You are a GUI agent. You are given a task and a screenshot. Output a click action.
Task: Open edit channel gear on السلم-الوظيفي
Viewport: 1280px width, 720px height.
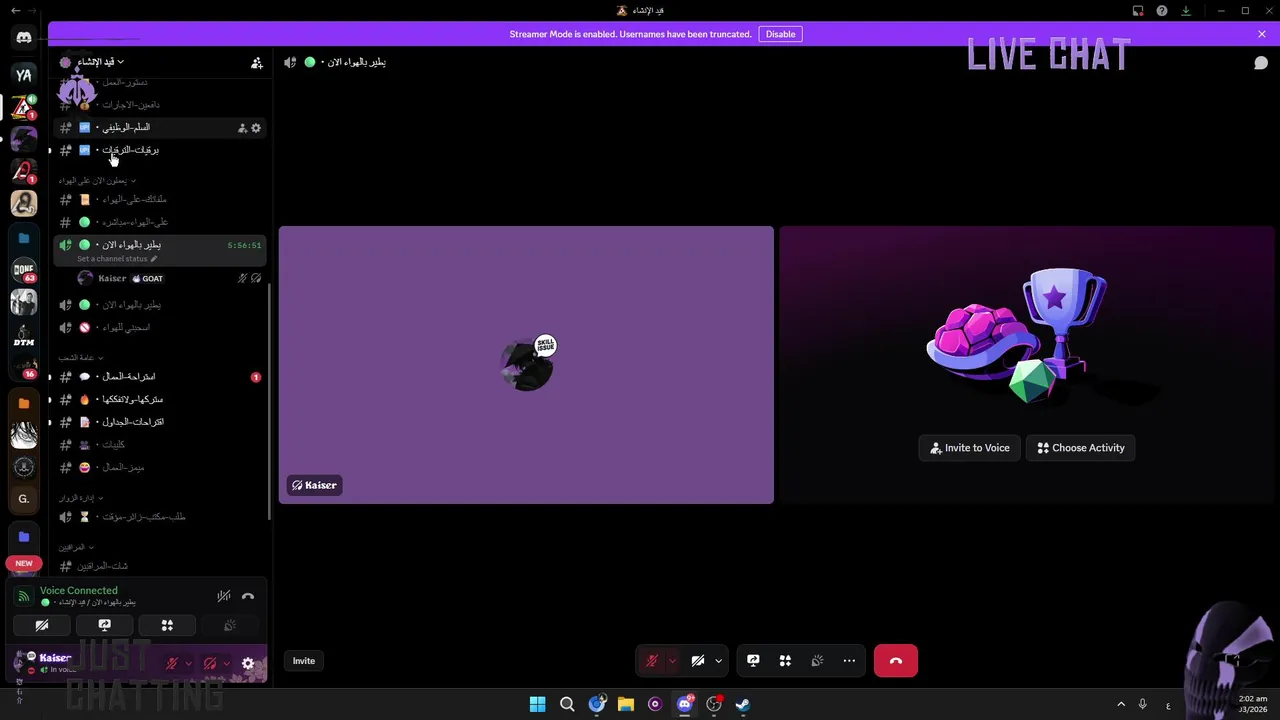pos(256,128)
